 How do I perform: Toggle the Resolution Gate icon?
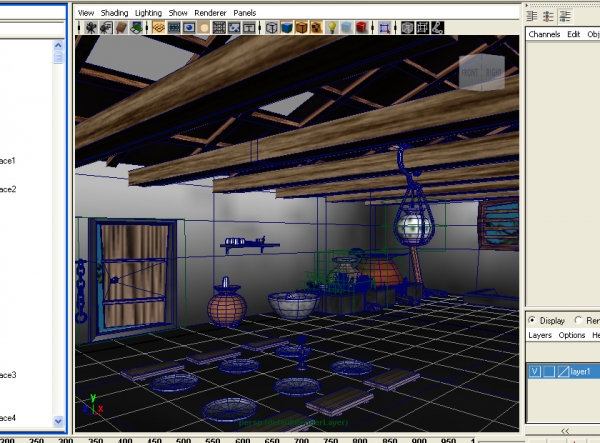tap(189, 28)
